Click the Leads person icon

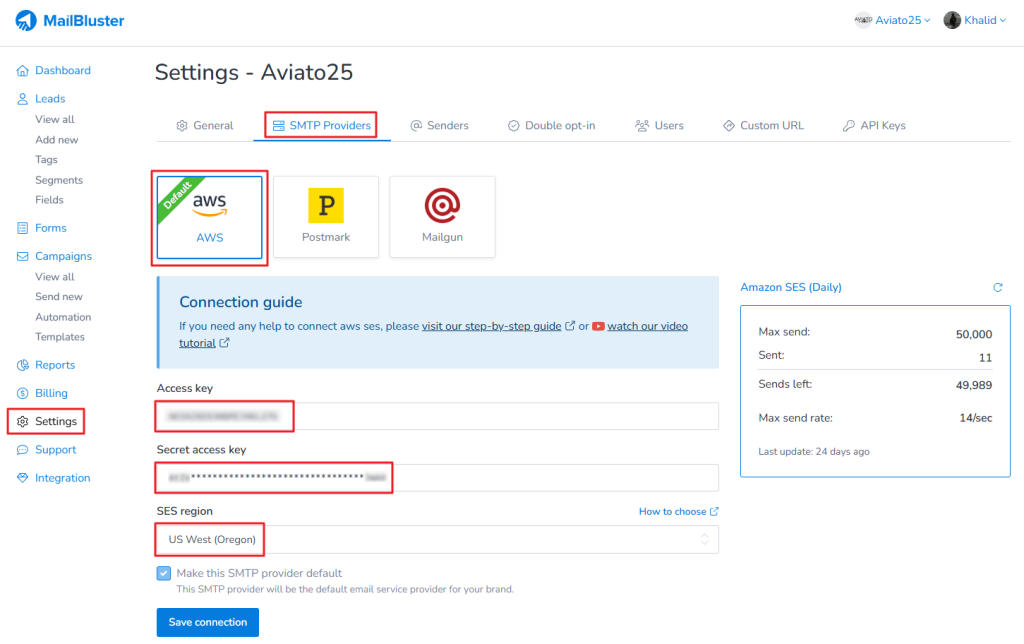pyautogui.click(x=23, y=99)
